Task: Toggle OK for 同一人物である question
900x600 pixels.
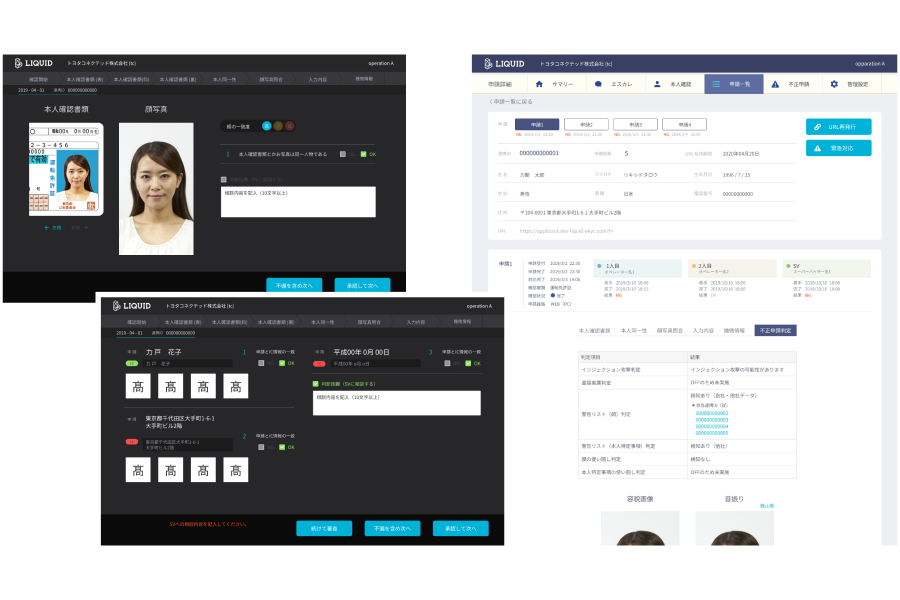Action: [x=363, y=154]
